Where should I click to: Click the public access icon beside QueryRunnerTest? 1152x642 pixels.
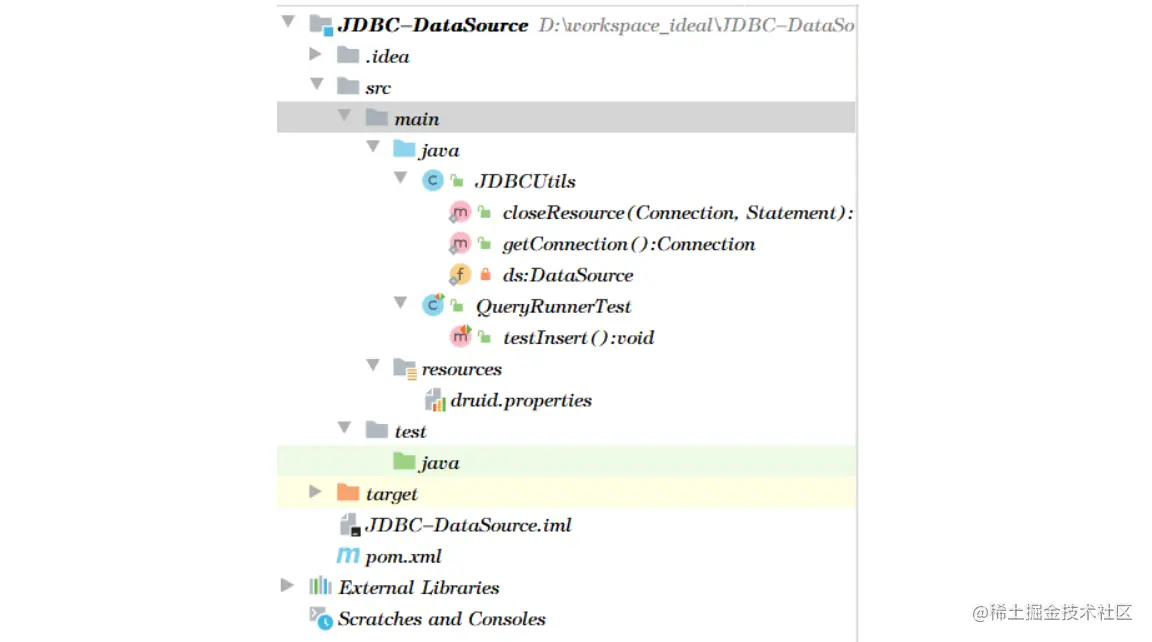[x=458, y=306]
